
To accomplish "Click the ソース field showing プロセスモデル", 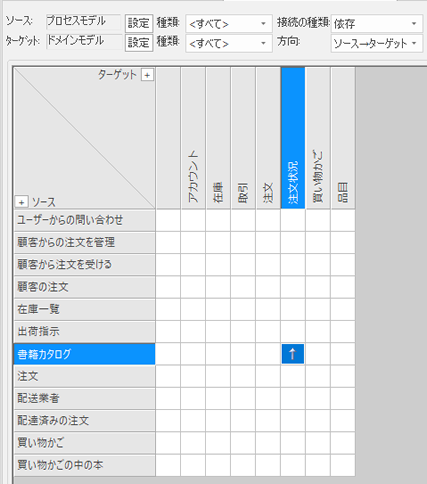I will (83, 21).
